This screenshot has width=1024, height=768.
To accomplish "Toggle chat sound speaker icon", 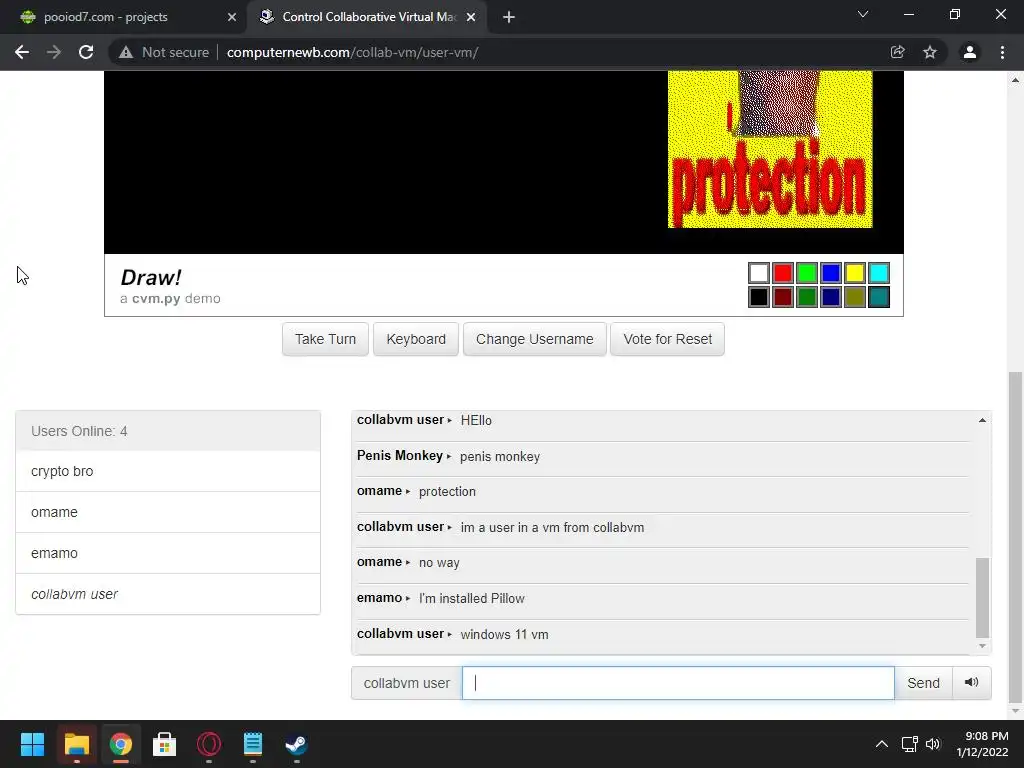I will tap(972, 682).
